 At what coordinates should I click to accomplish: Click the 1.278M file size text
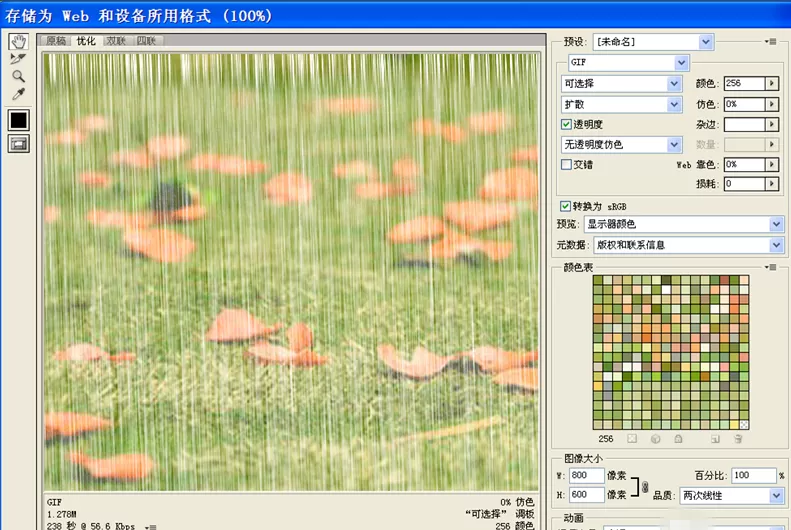pyautogui.click(x=62, y=514)
